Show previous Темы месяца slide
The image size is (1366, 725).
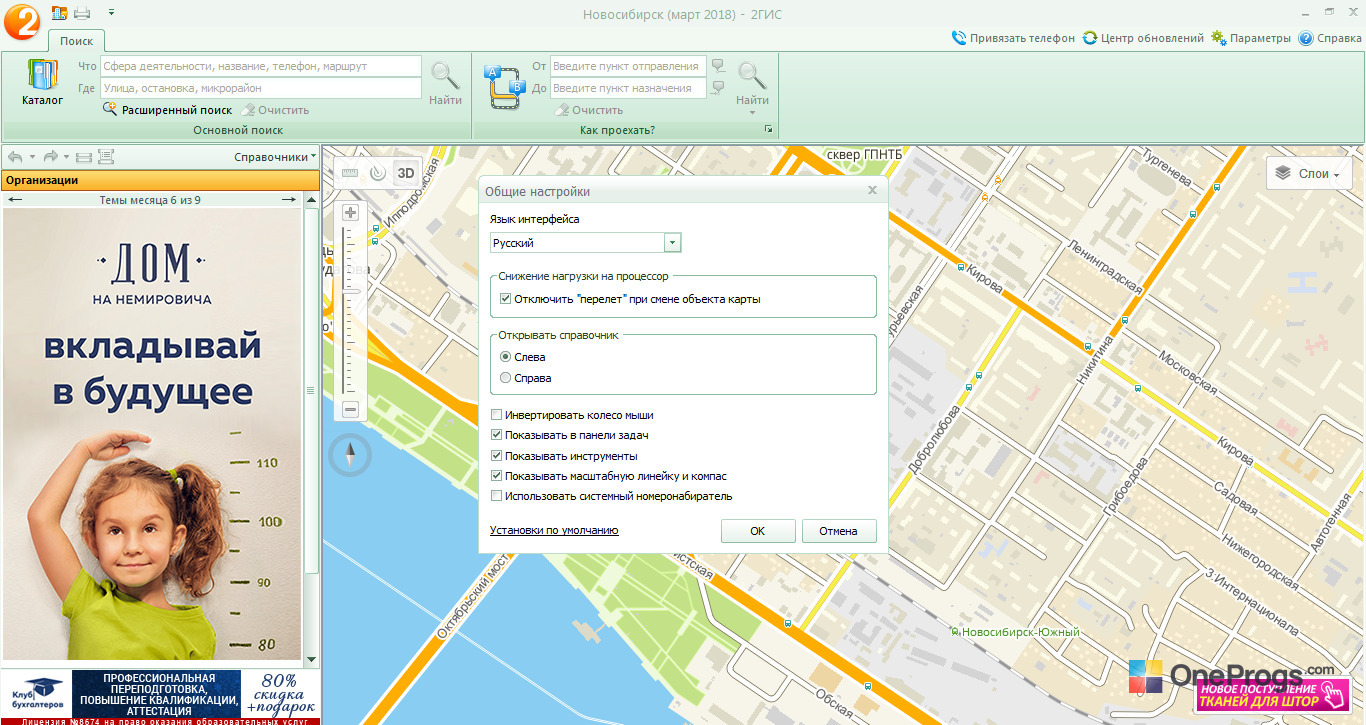point(14,200)
